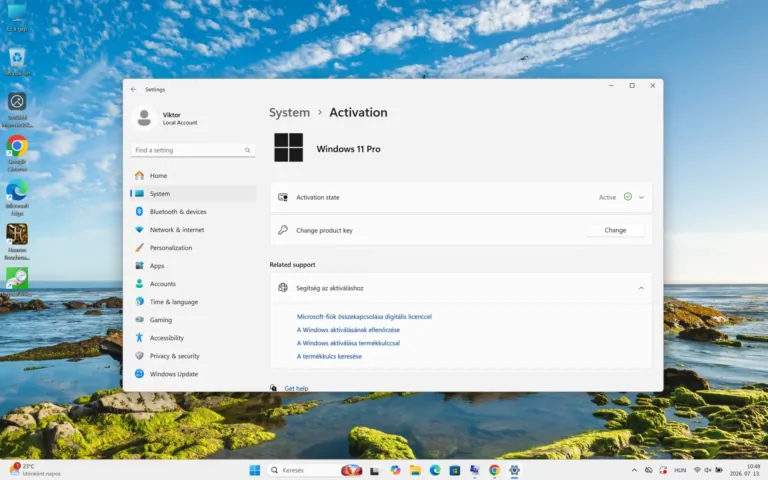This screenshot has width=768, height=480.
Task: Click the key icon beside Change product key
Action: point(283,230)
